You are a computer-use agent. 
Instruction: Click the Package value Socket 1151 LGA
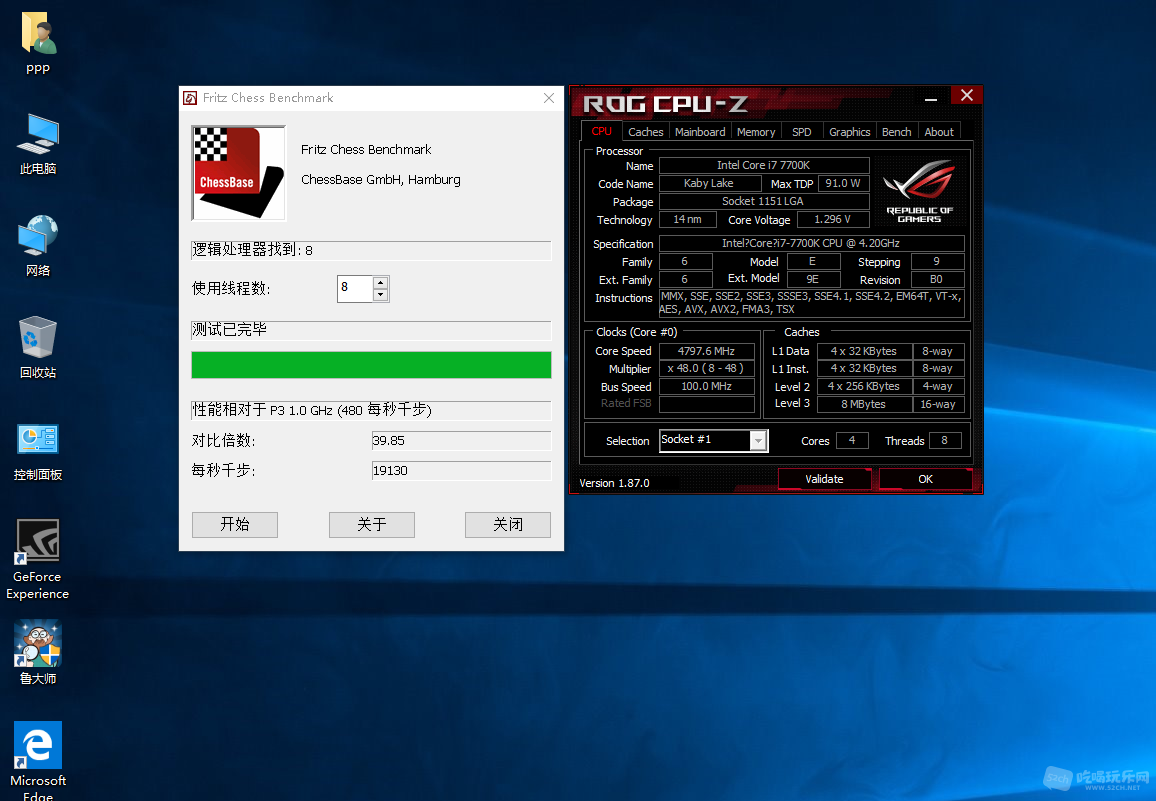pyautogui.click(x=764, y=201)
